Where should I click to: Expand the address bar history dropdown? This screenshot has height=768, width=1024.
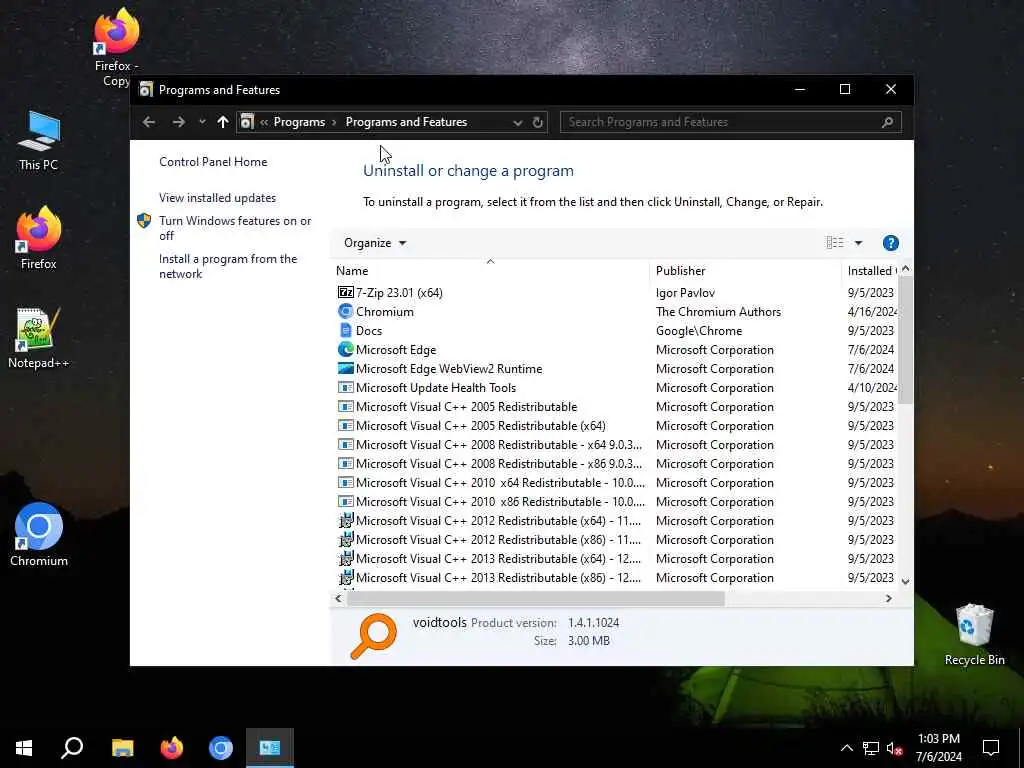point(517,122)
